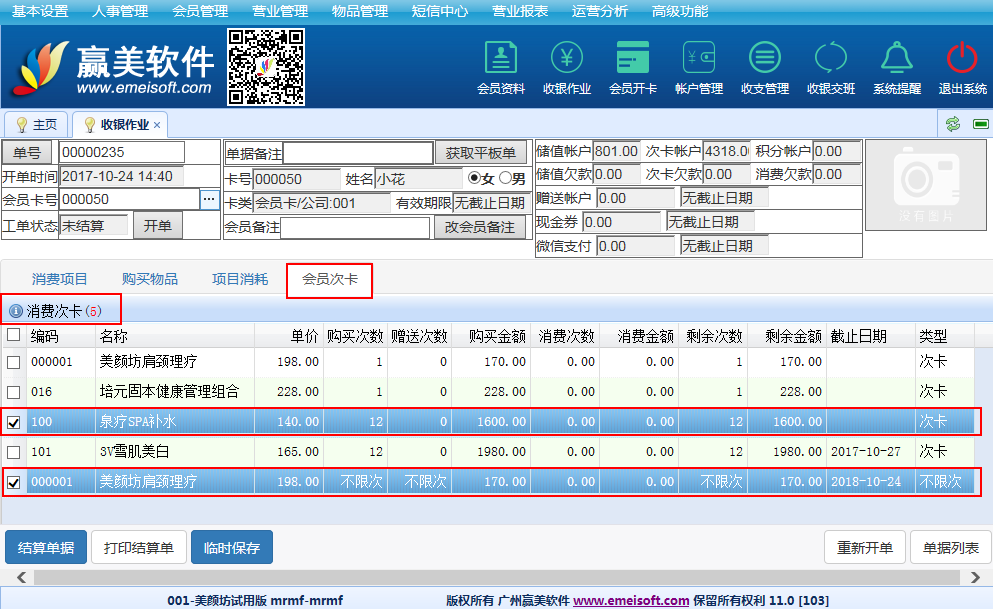This screenshot has width=993, height=609.
Task: Click the horizontal scrollbar at the bottom
Action: 496,578
